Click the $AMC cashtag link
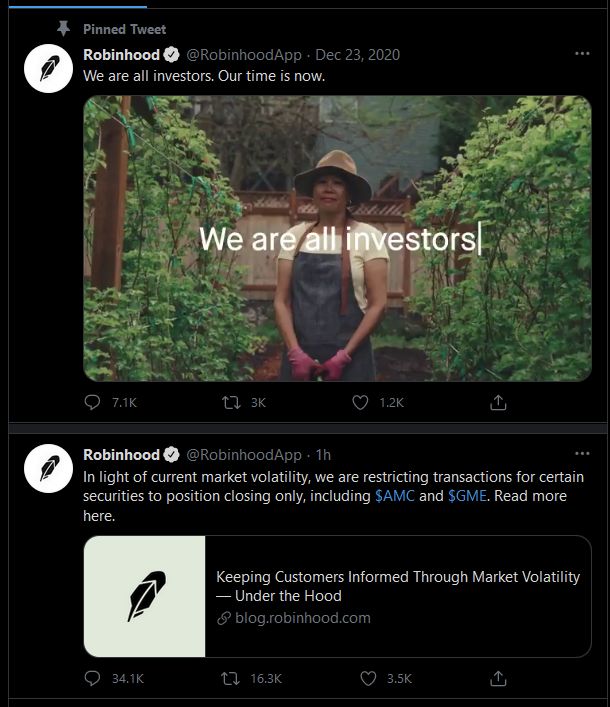 click(x=395, y=496)
